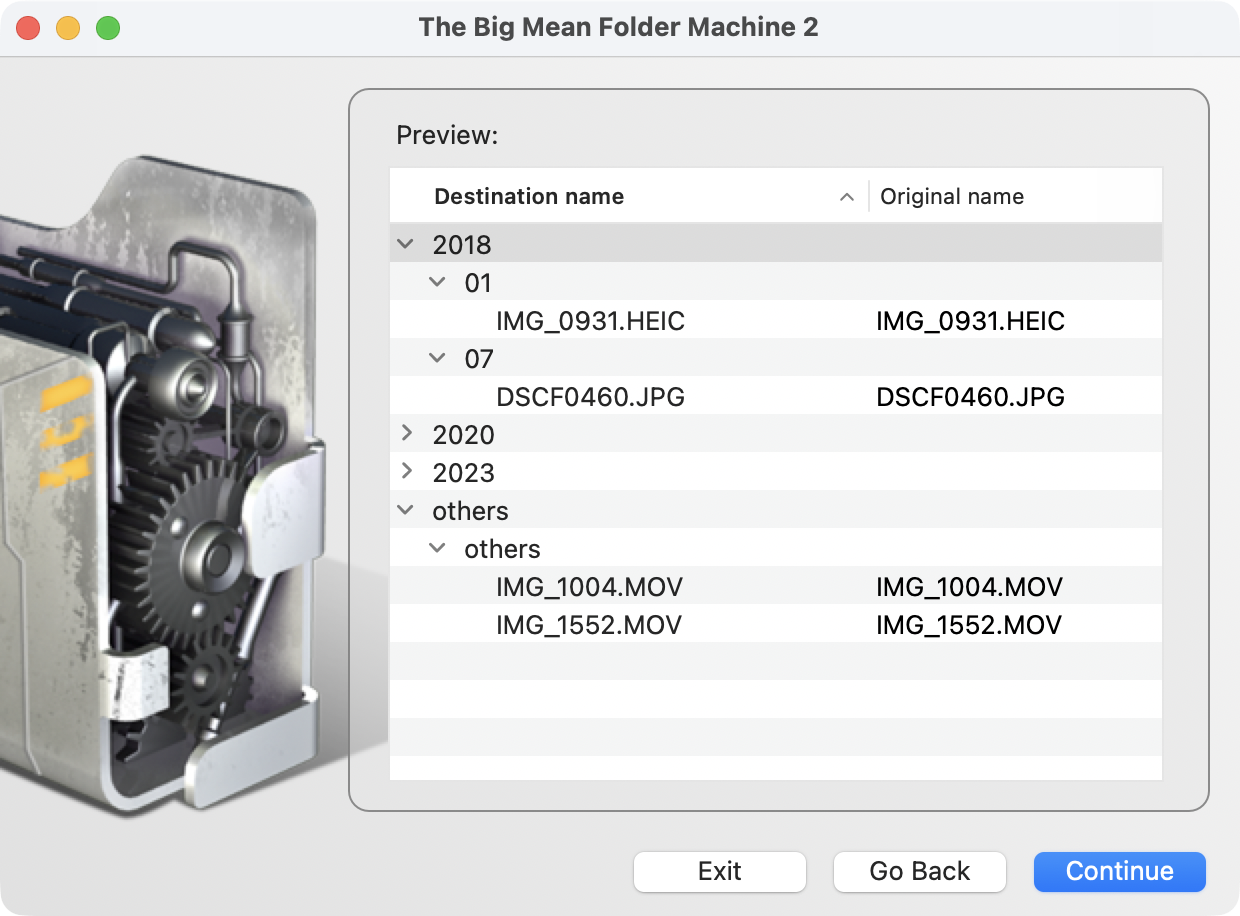
Task: Select the 2018 folder row
Action: 776,243
